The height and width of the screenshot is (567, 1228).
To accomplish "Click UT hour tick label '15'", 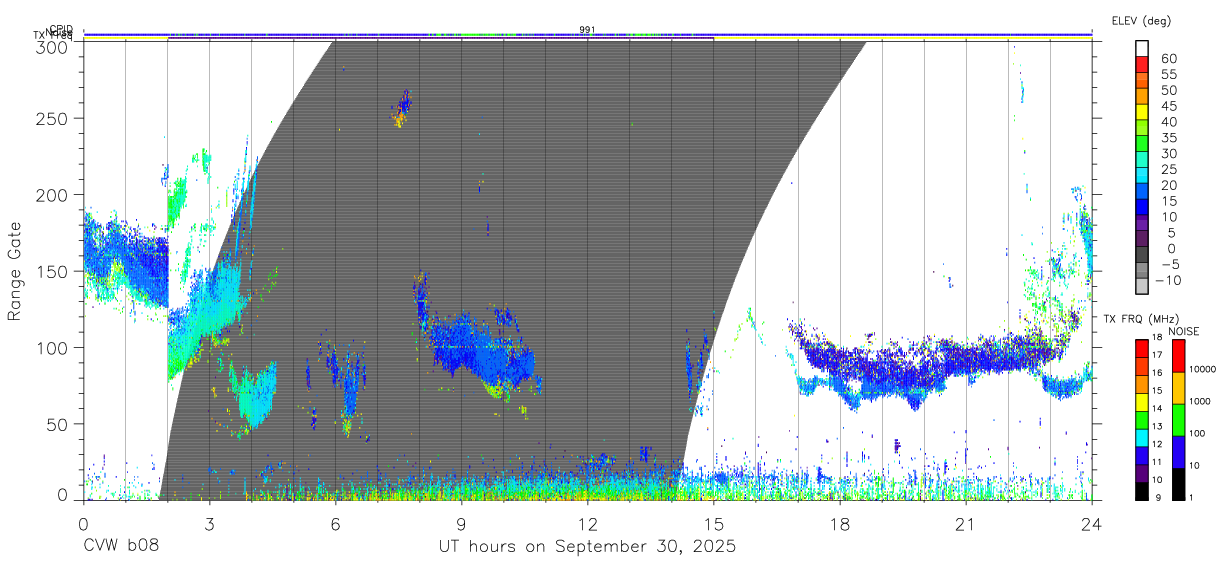I will (x=713, y=524).
